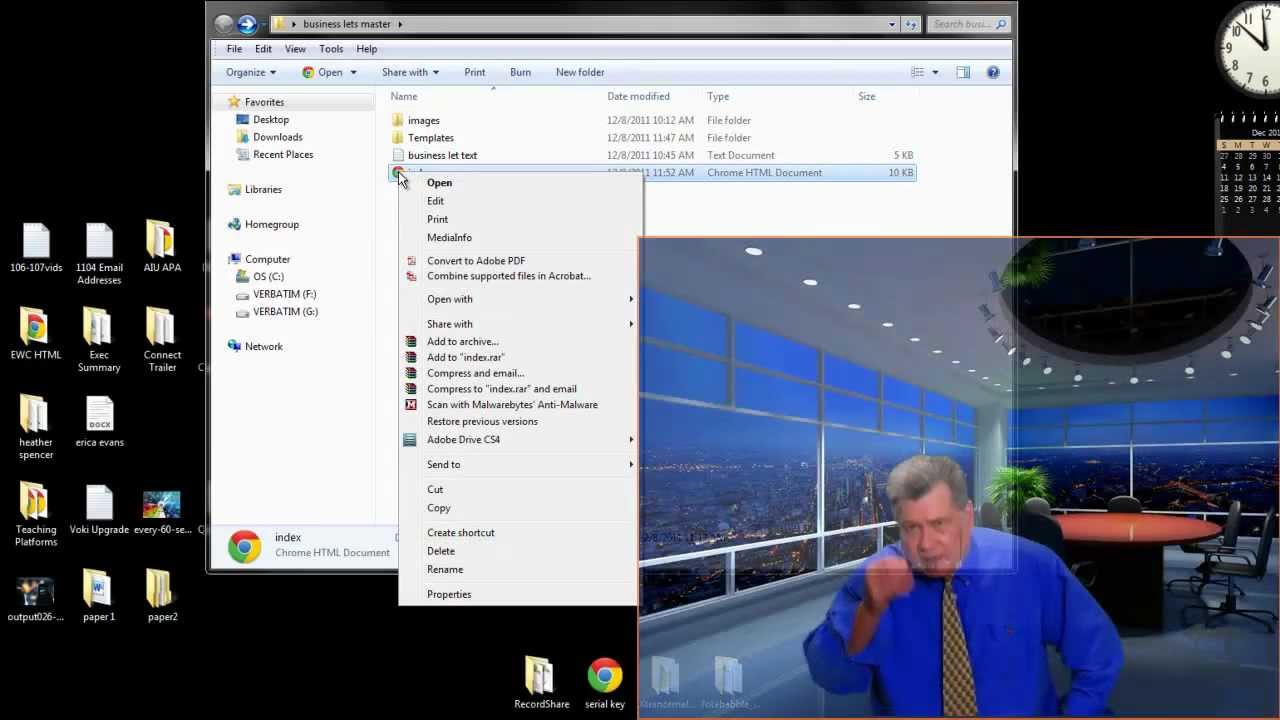
Task: Click the Print toolbar button
Action: [475, 72]
